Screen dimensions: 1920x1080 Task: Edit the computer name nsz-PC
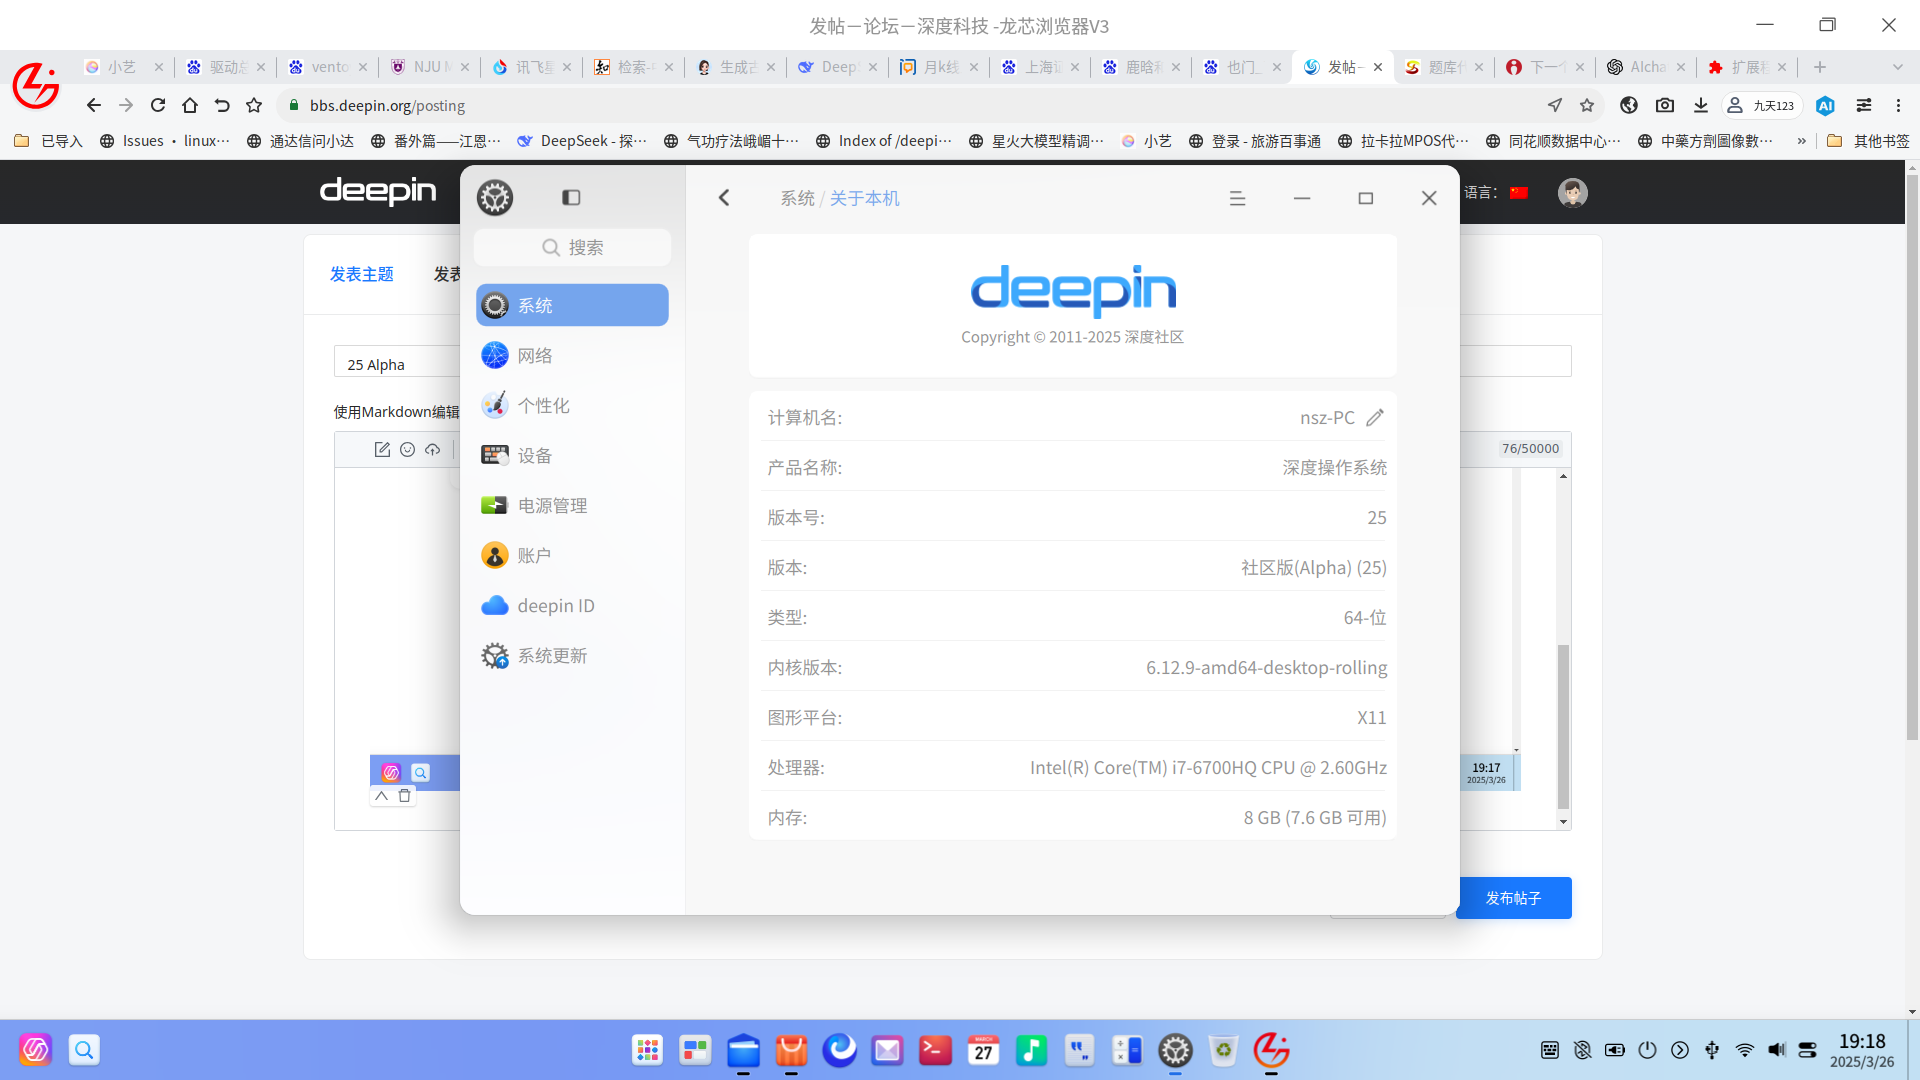(1375, 417)
